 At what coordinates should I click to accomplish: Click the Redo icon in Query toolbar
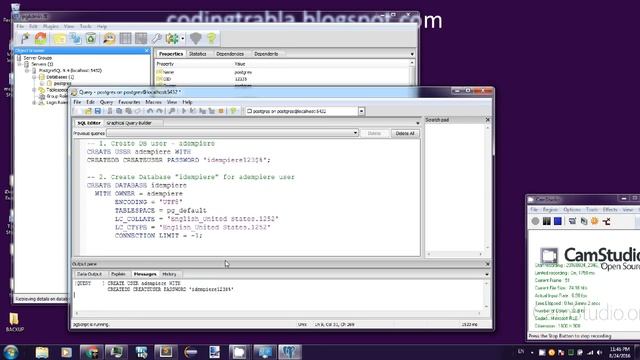[x=160, y=111]
